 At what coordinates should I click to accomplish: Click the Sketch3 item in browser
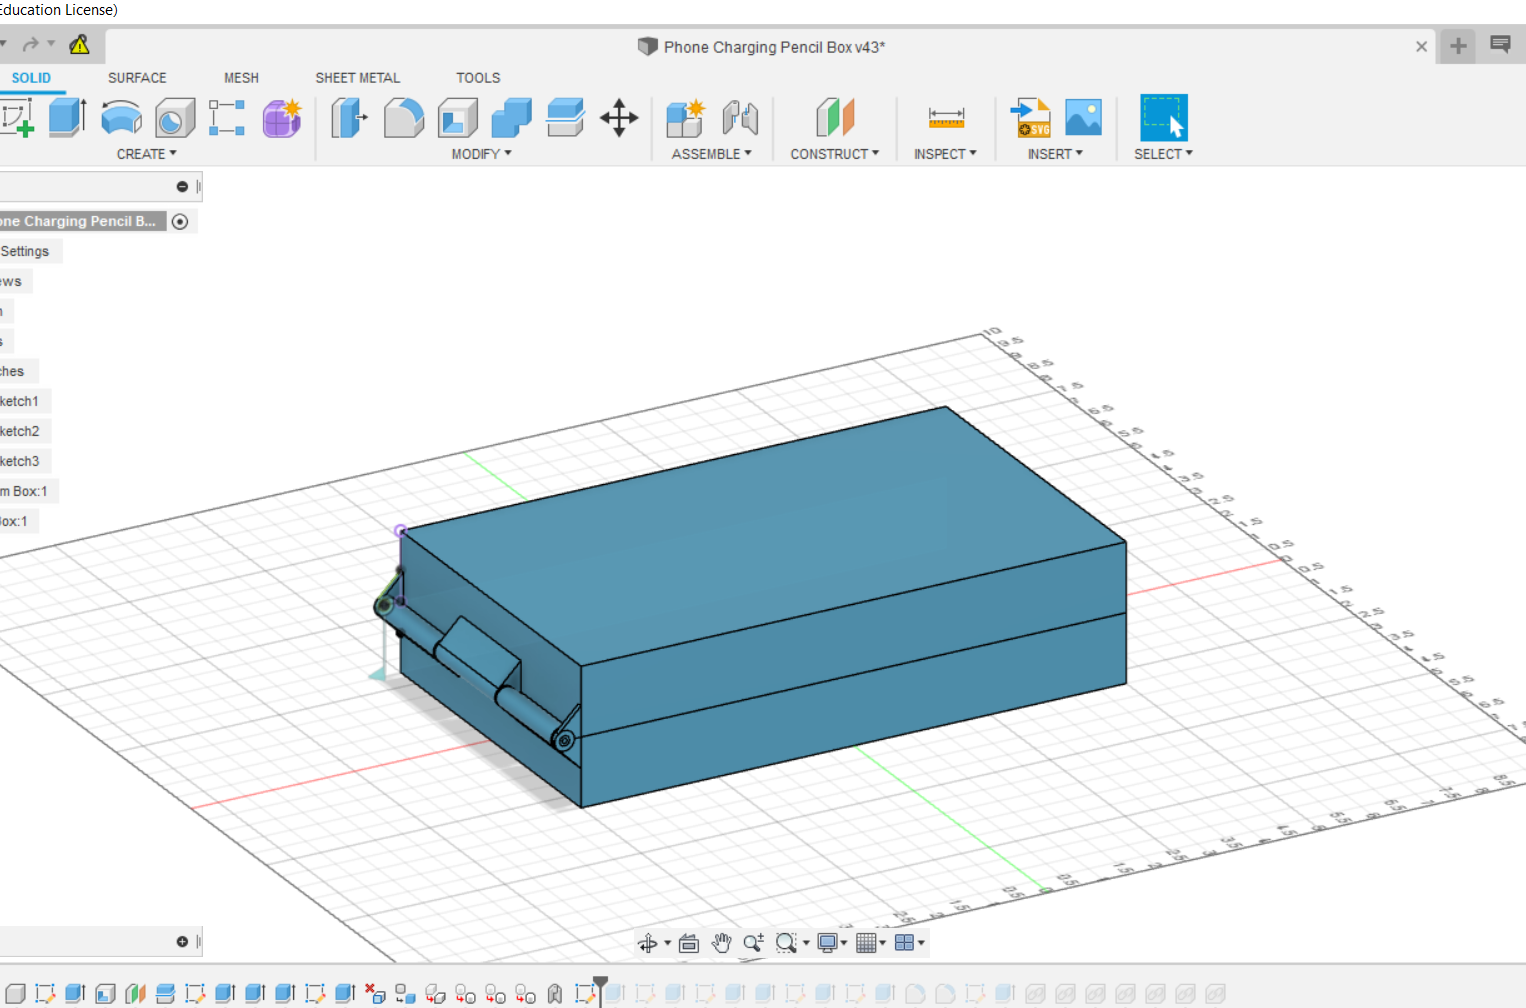20,461
